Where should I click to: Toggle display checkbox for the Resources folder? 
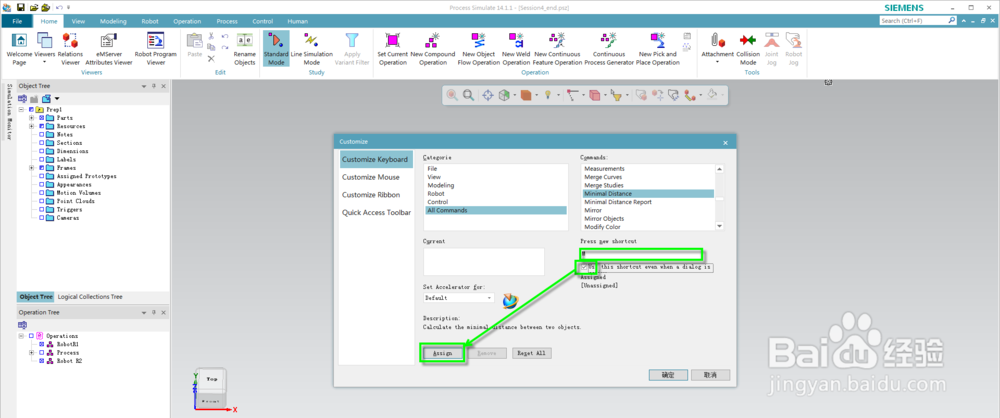42,126
